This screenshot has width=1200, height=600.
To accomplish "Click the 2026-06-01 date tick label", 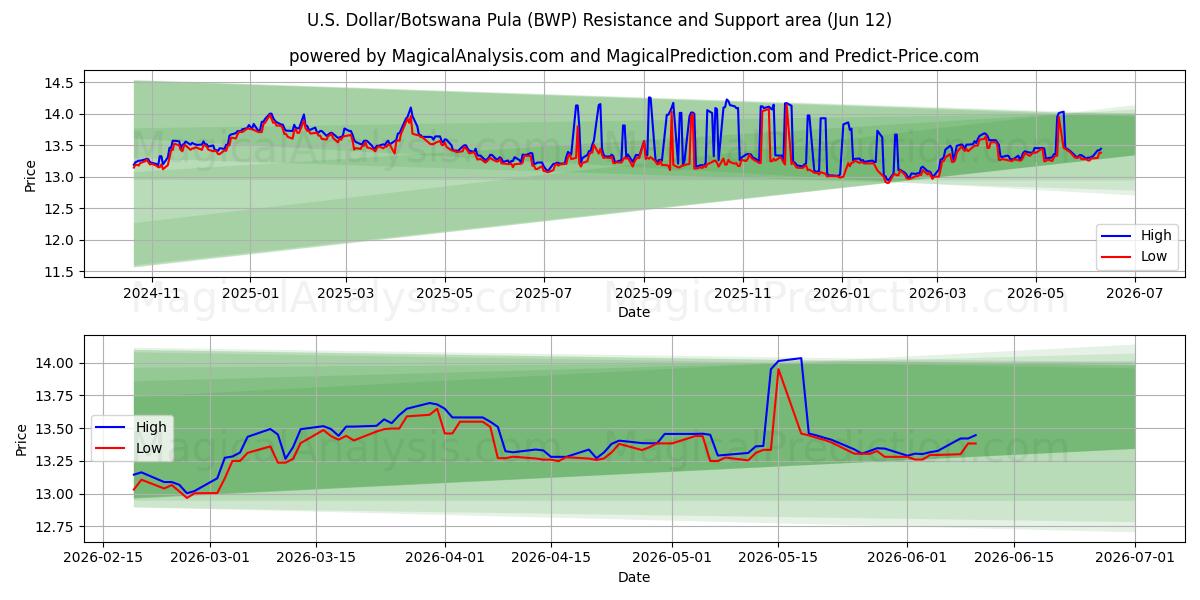I will pyautogui.click(x=907, y=558).
